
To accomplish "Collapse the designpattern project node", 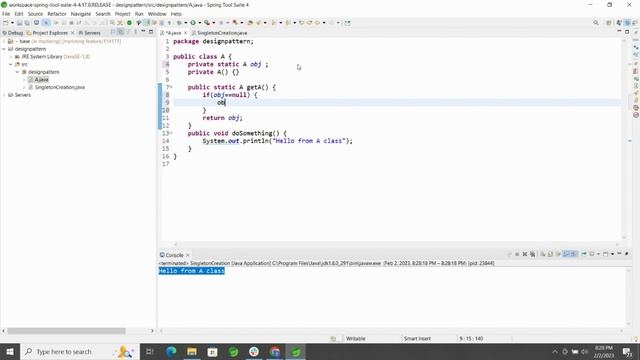I will [4, 49].
